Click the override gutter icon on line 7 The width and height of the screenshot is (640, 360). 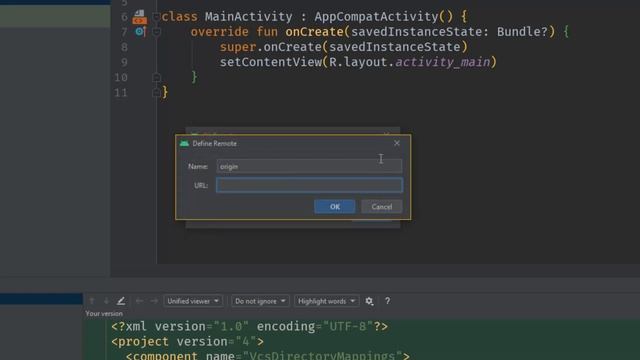point(140,31)
